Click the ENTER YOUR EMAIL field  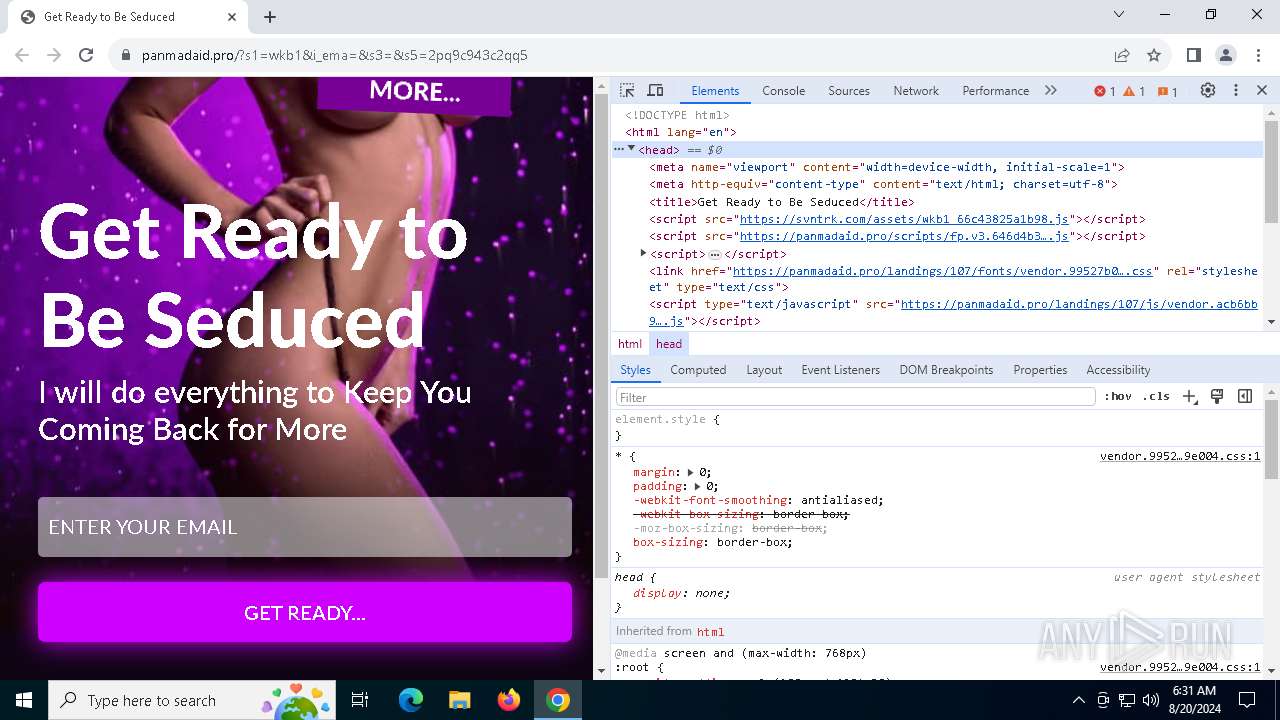coord(305,527)
